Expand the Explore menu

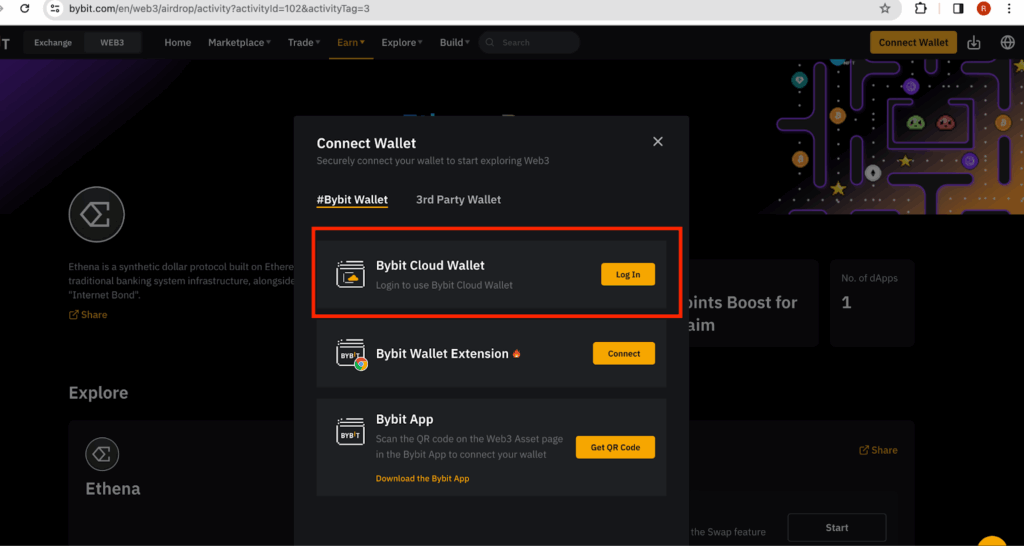click(x=402, y=42)
